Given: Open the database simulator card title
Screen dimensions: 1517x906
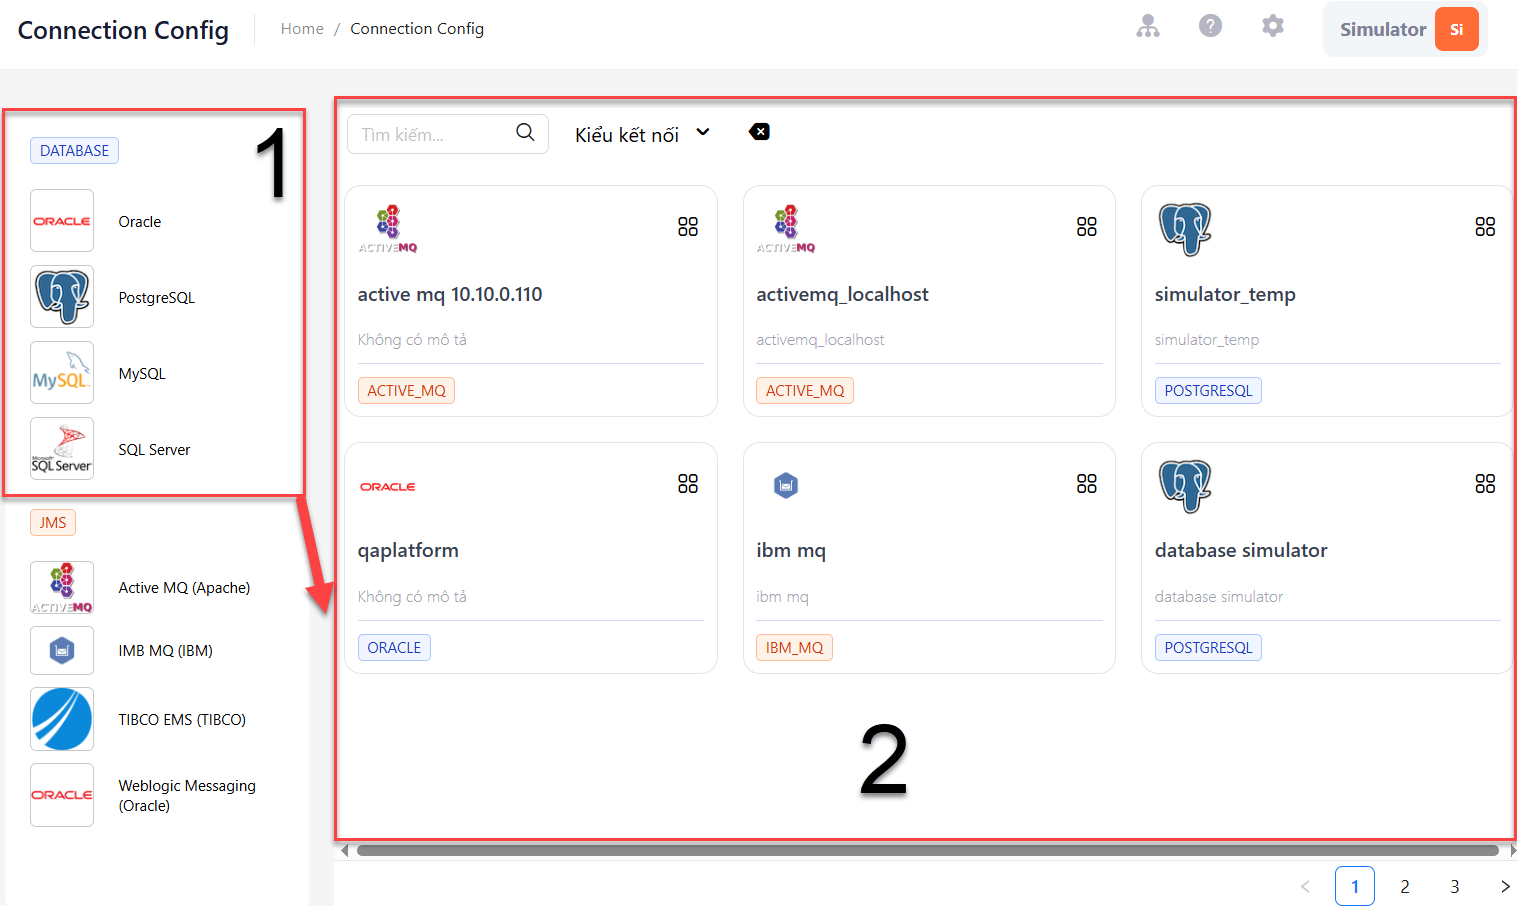Looking at the screenshot, I should (x=1241, y=550).
